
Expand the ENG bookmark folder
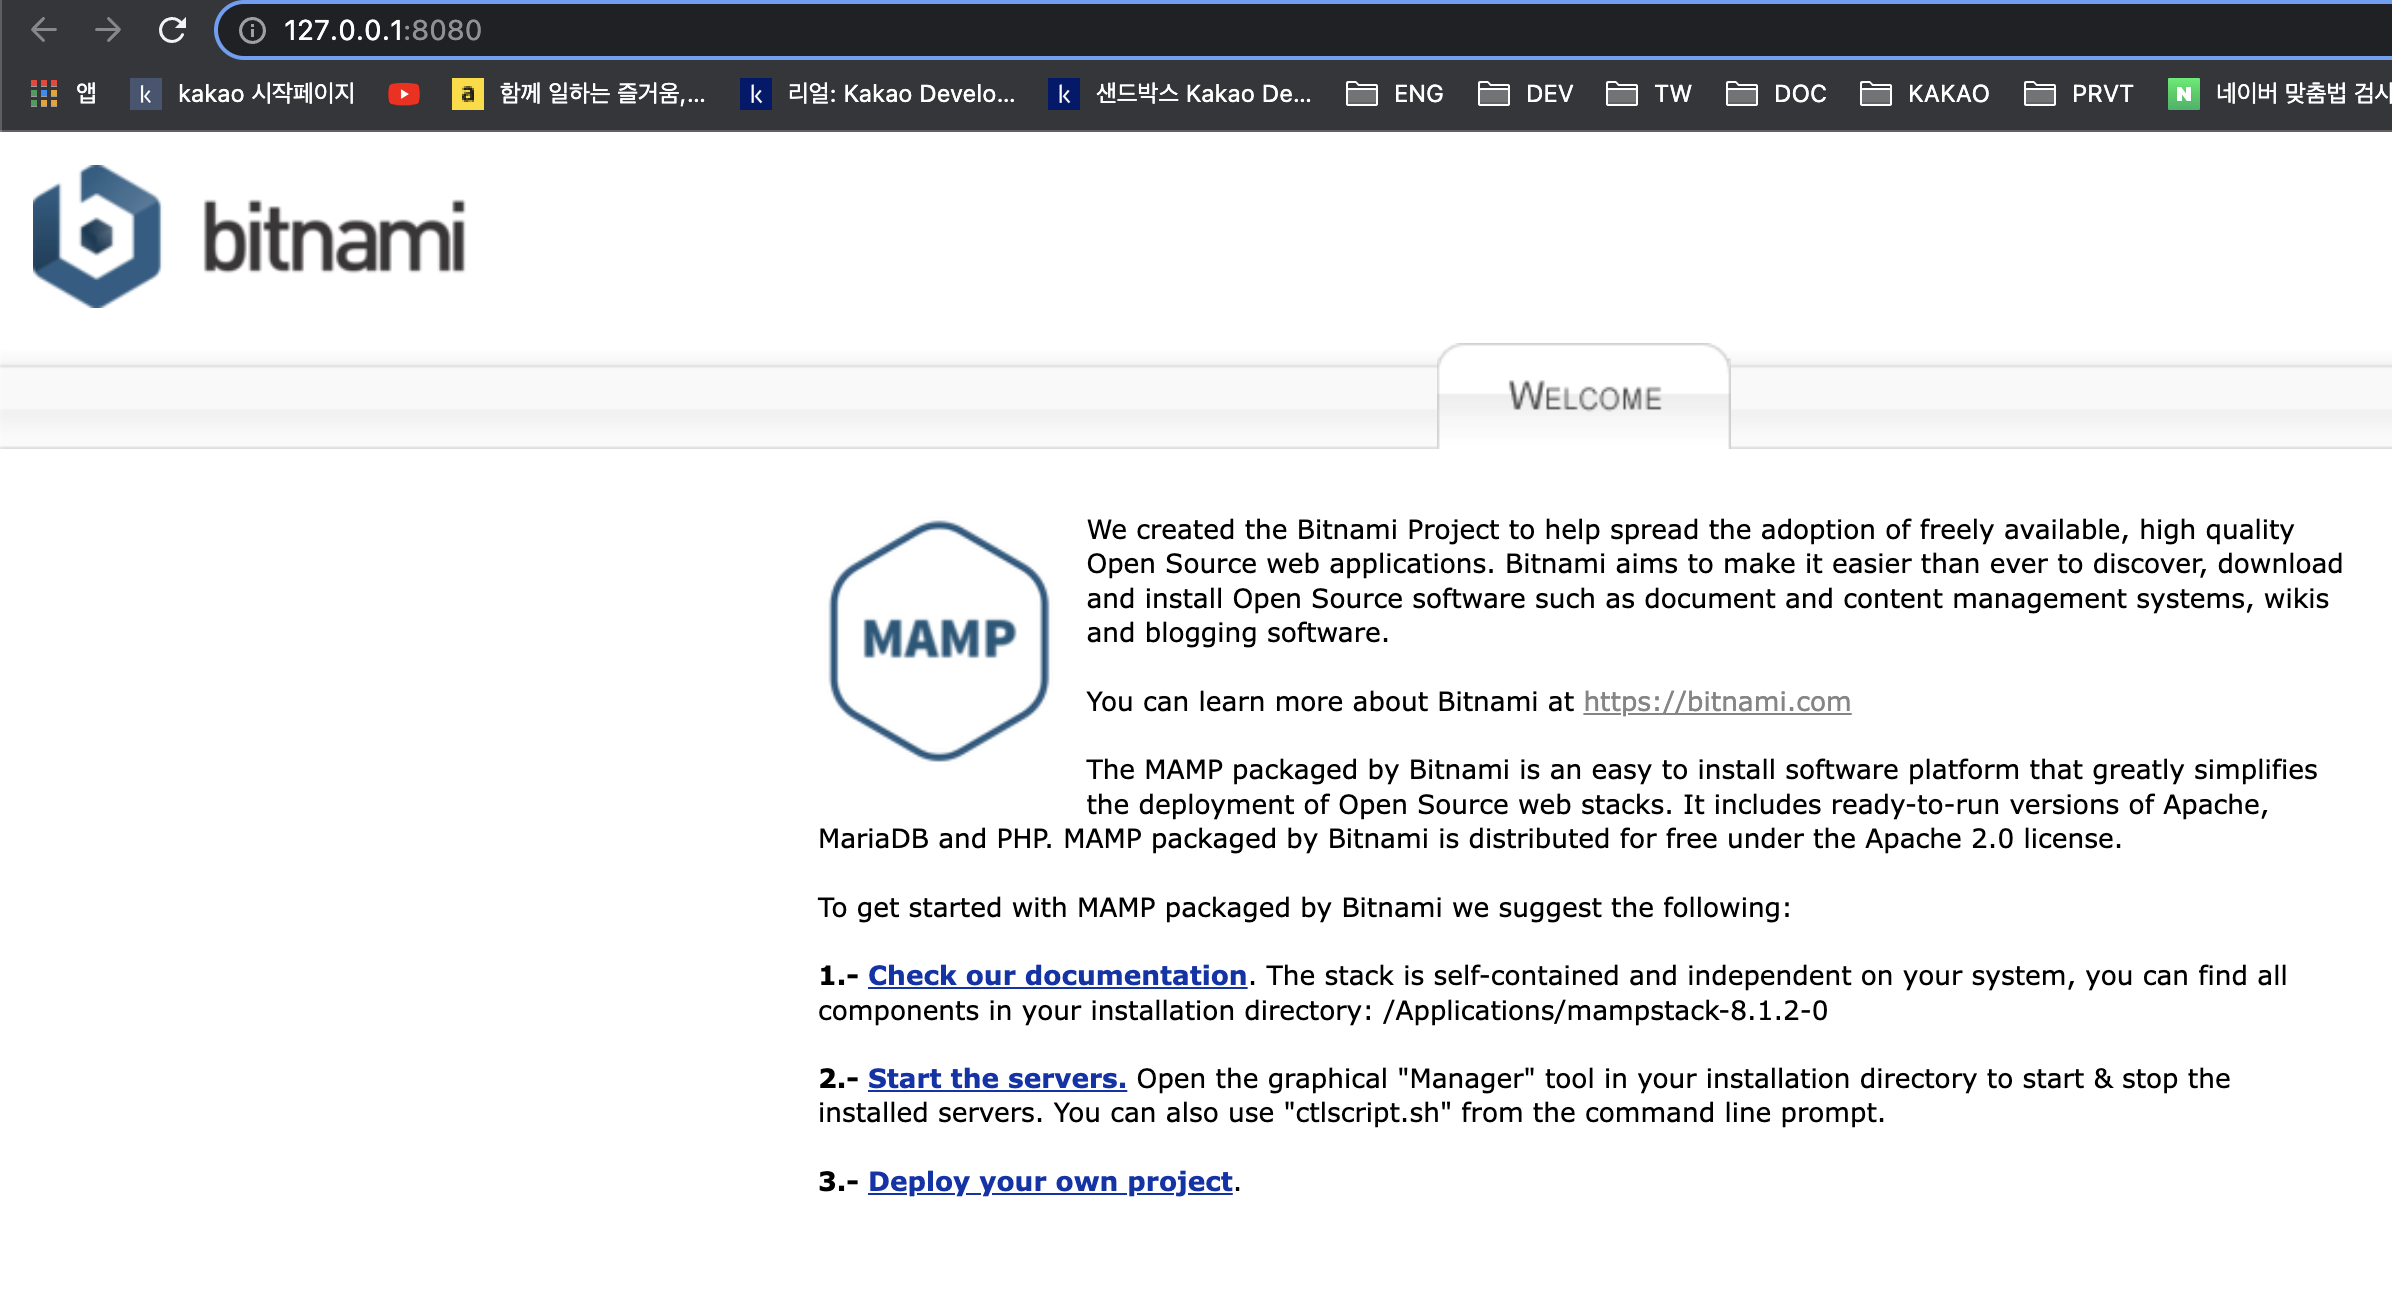1395,94
